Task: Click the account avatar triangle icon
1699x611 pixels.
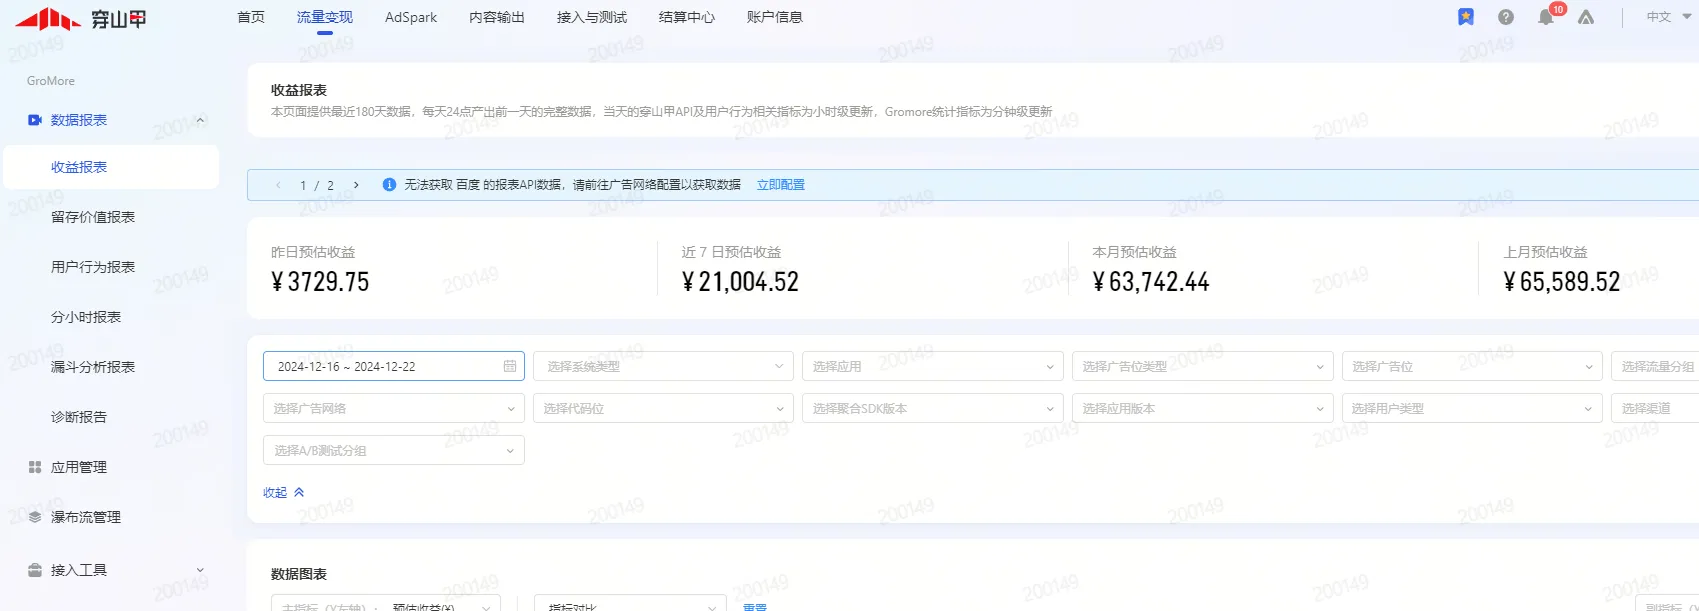Action: (1586, 17)
